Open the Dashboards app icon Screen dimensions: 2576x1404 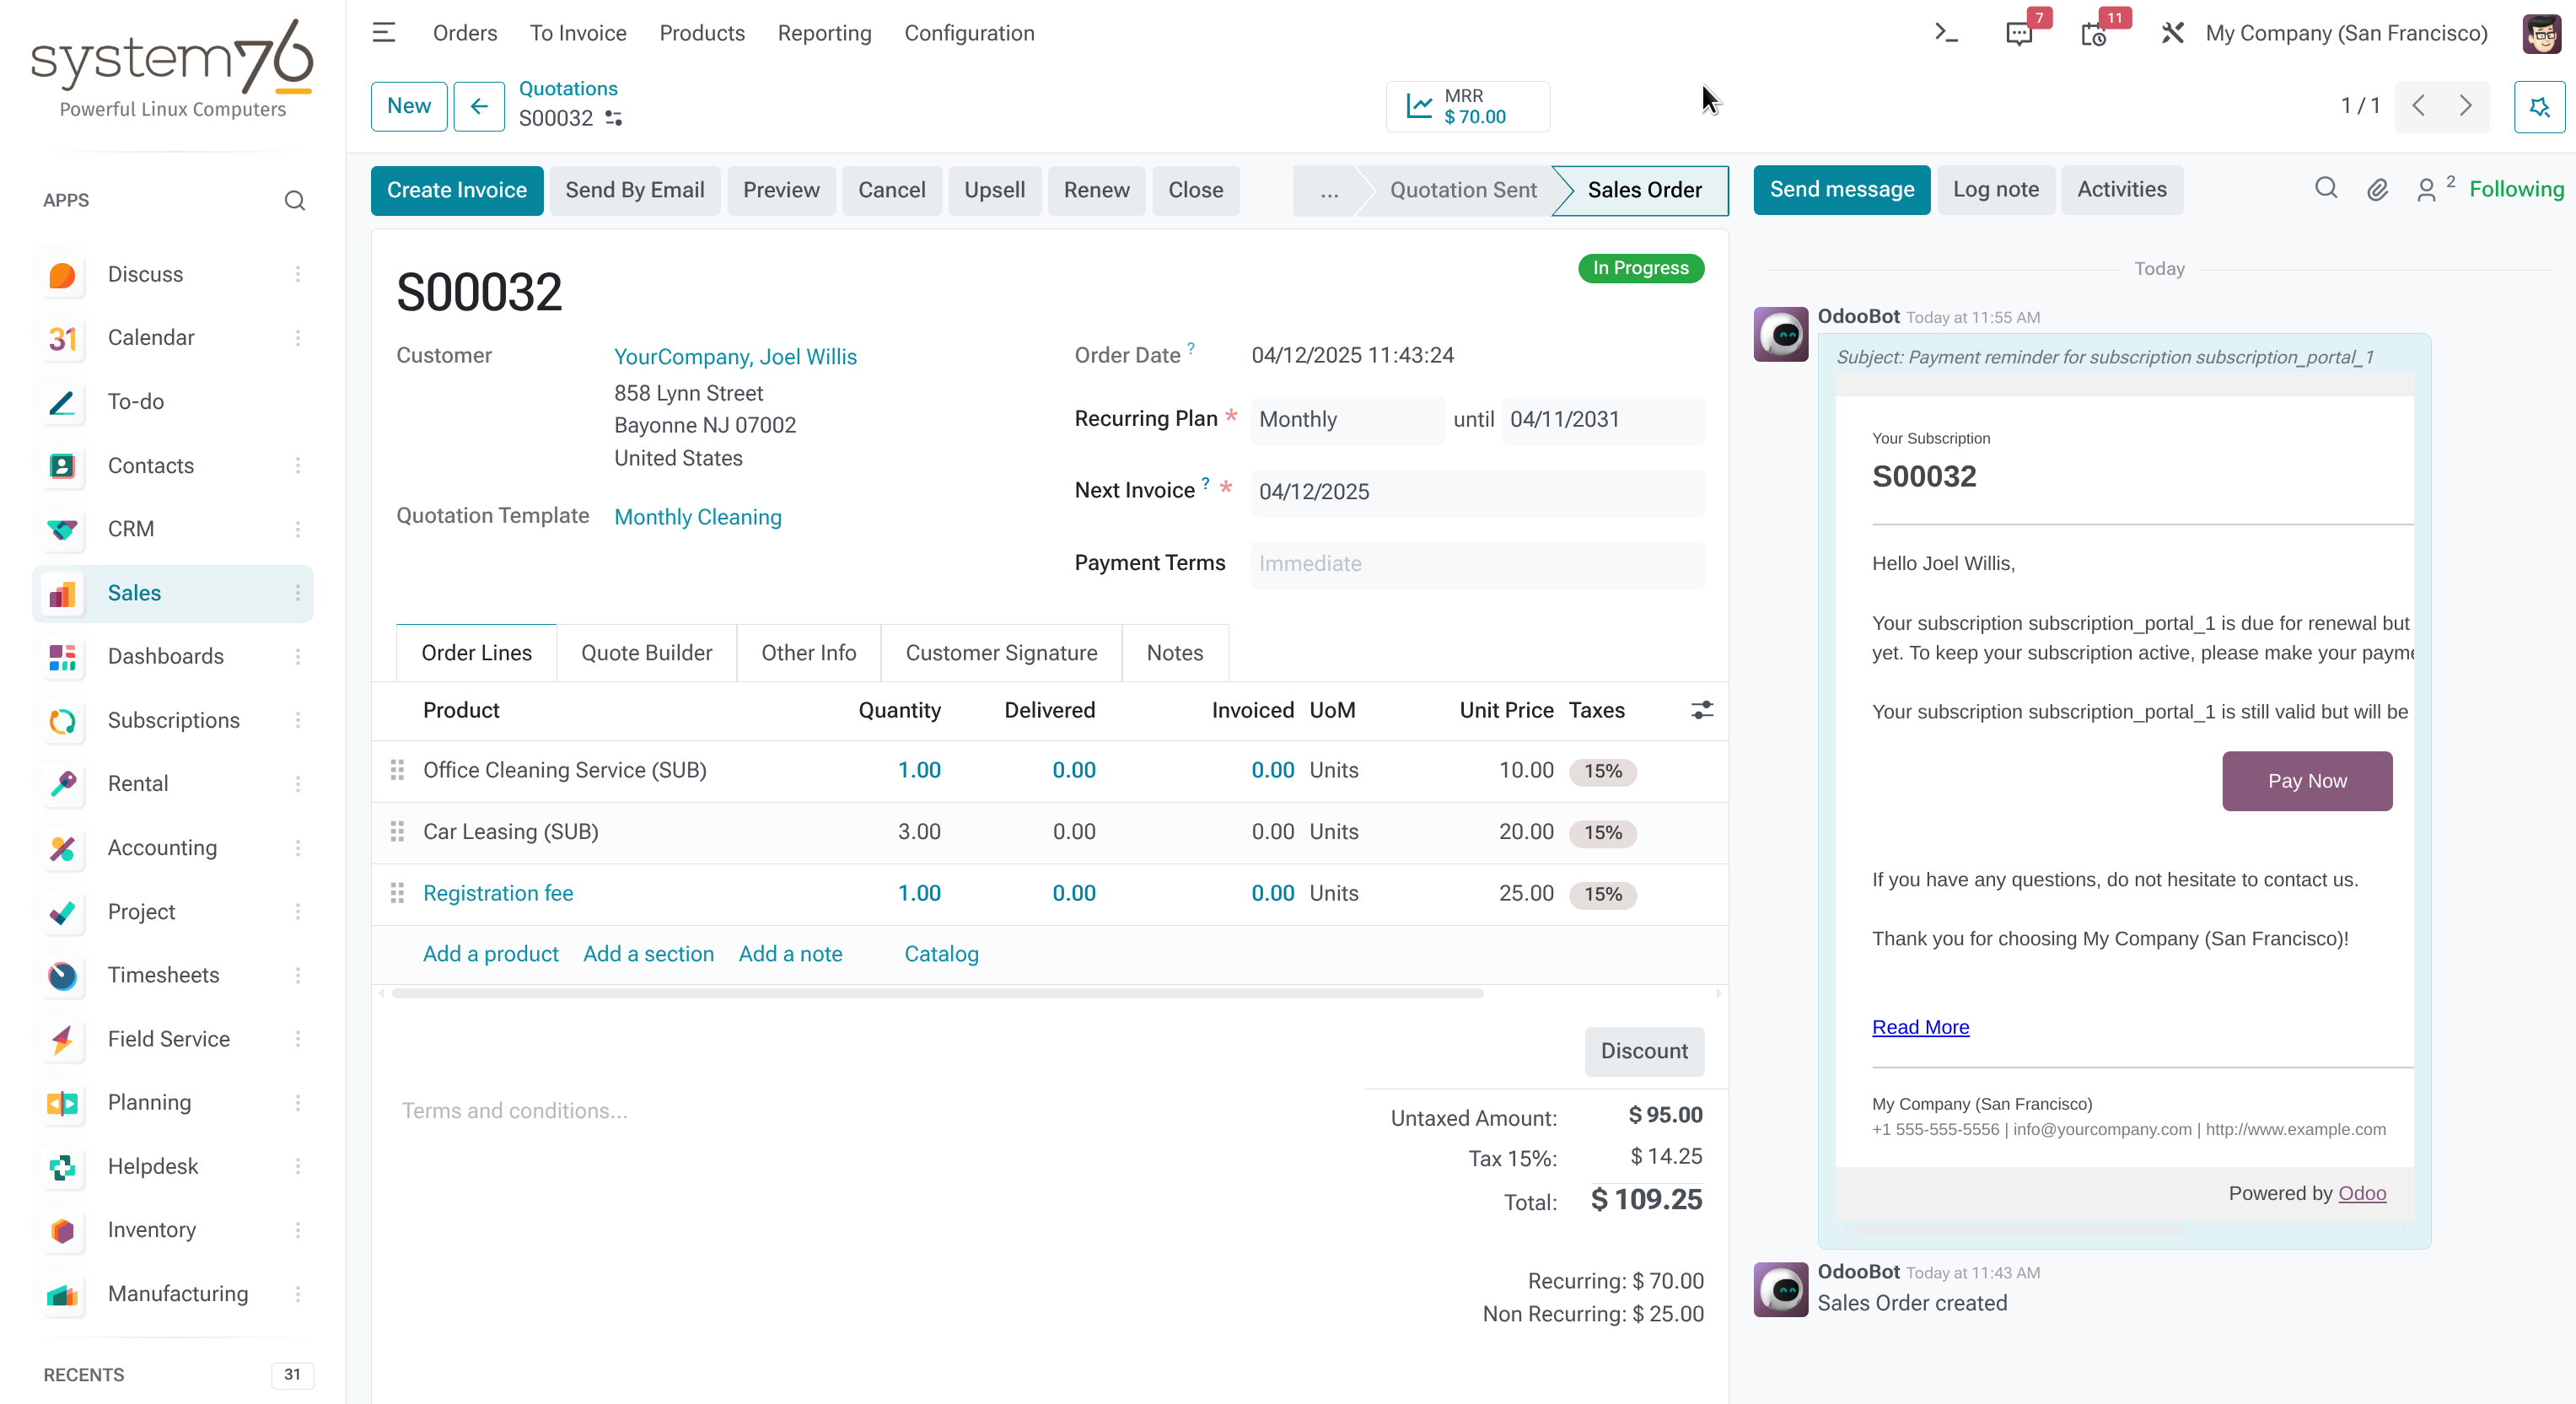click(x=62, y=657)
